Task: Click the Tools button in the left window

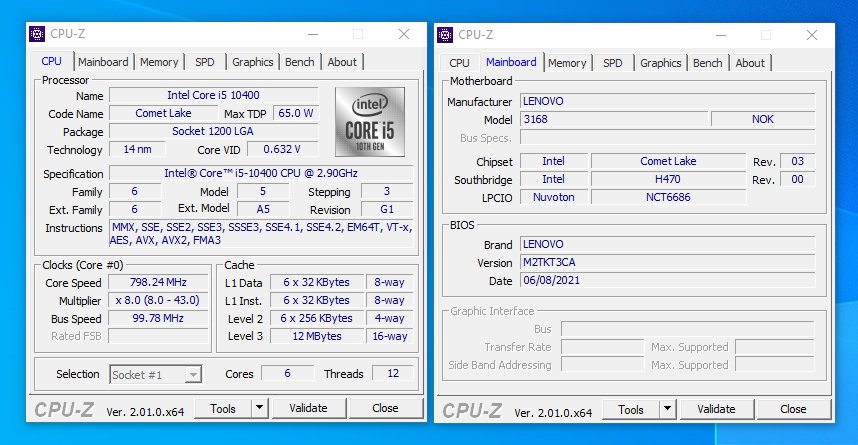Action: 223,408
